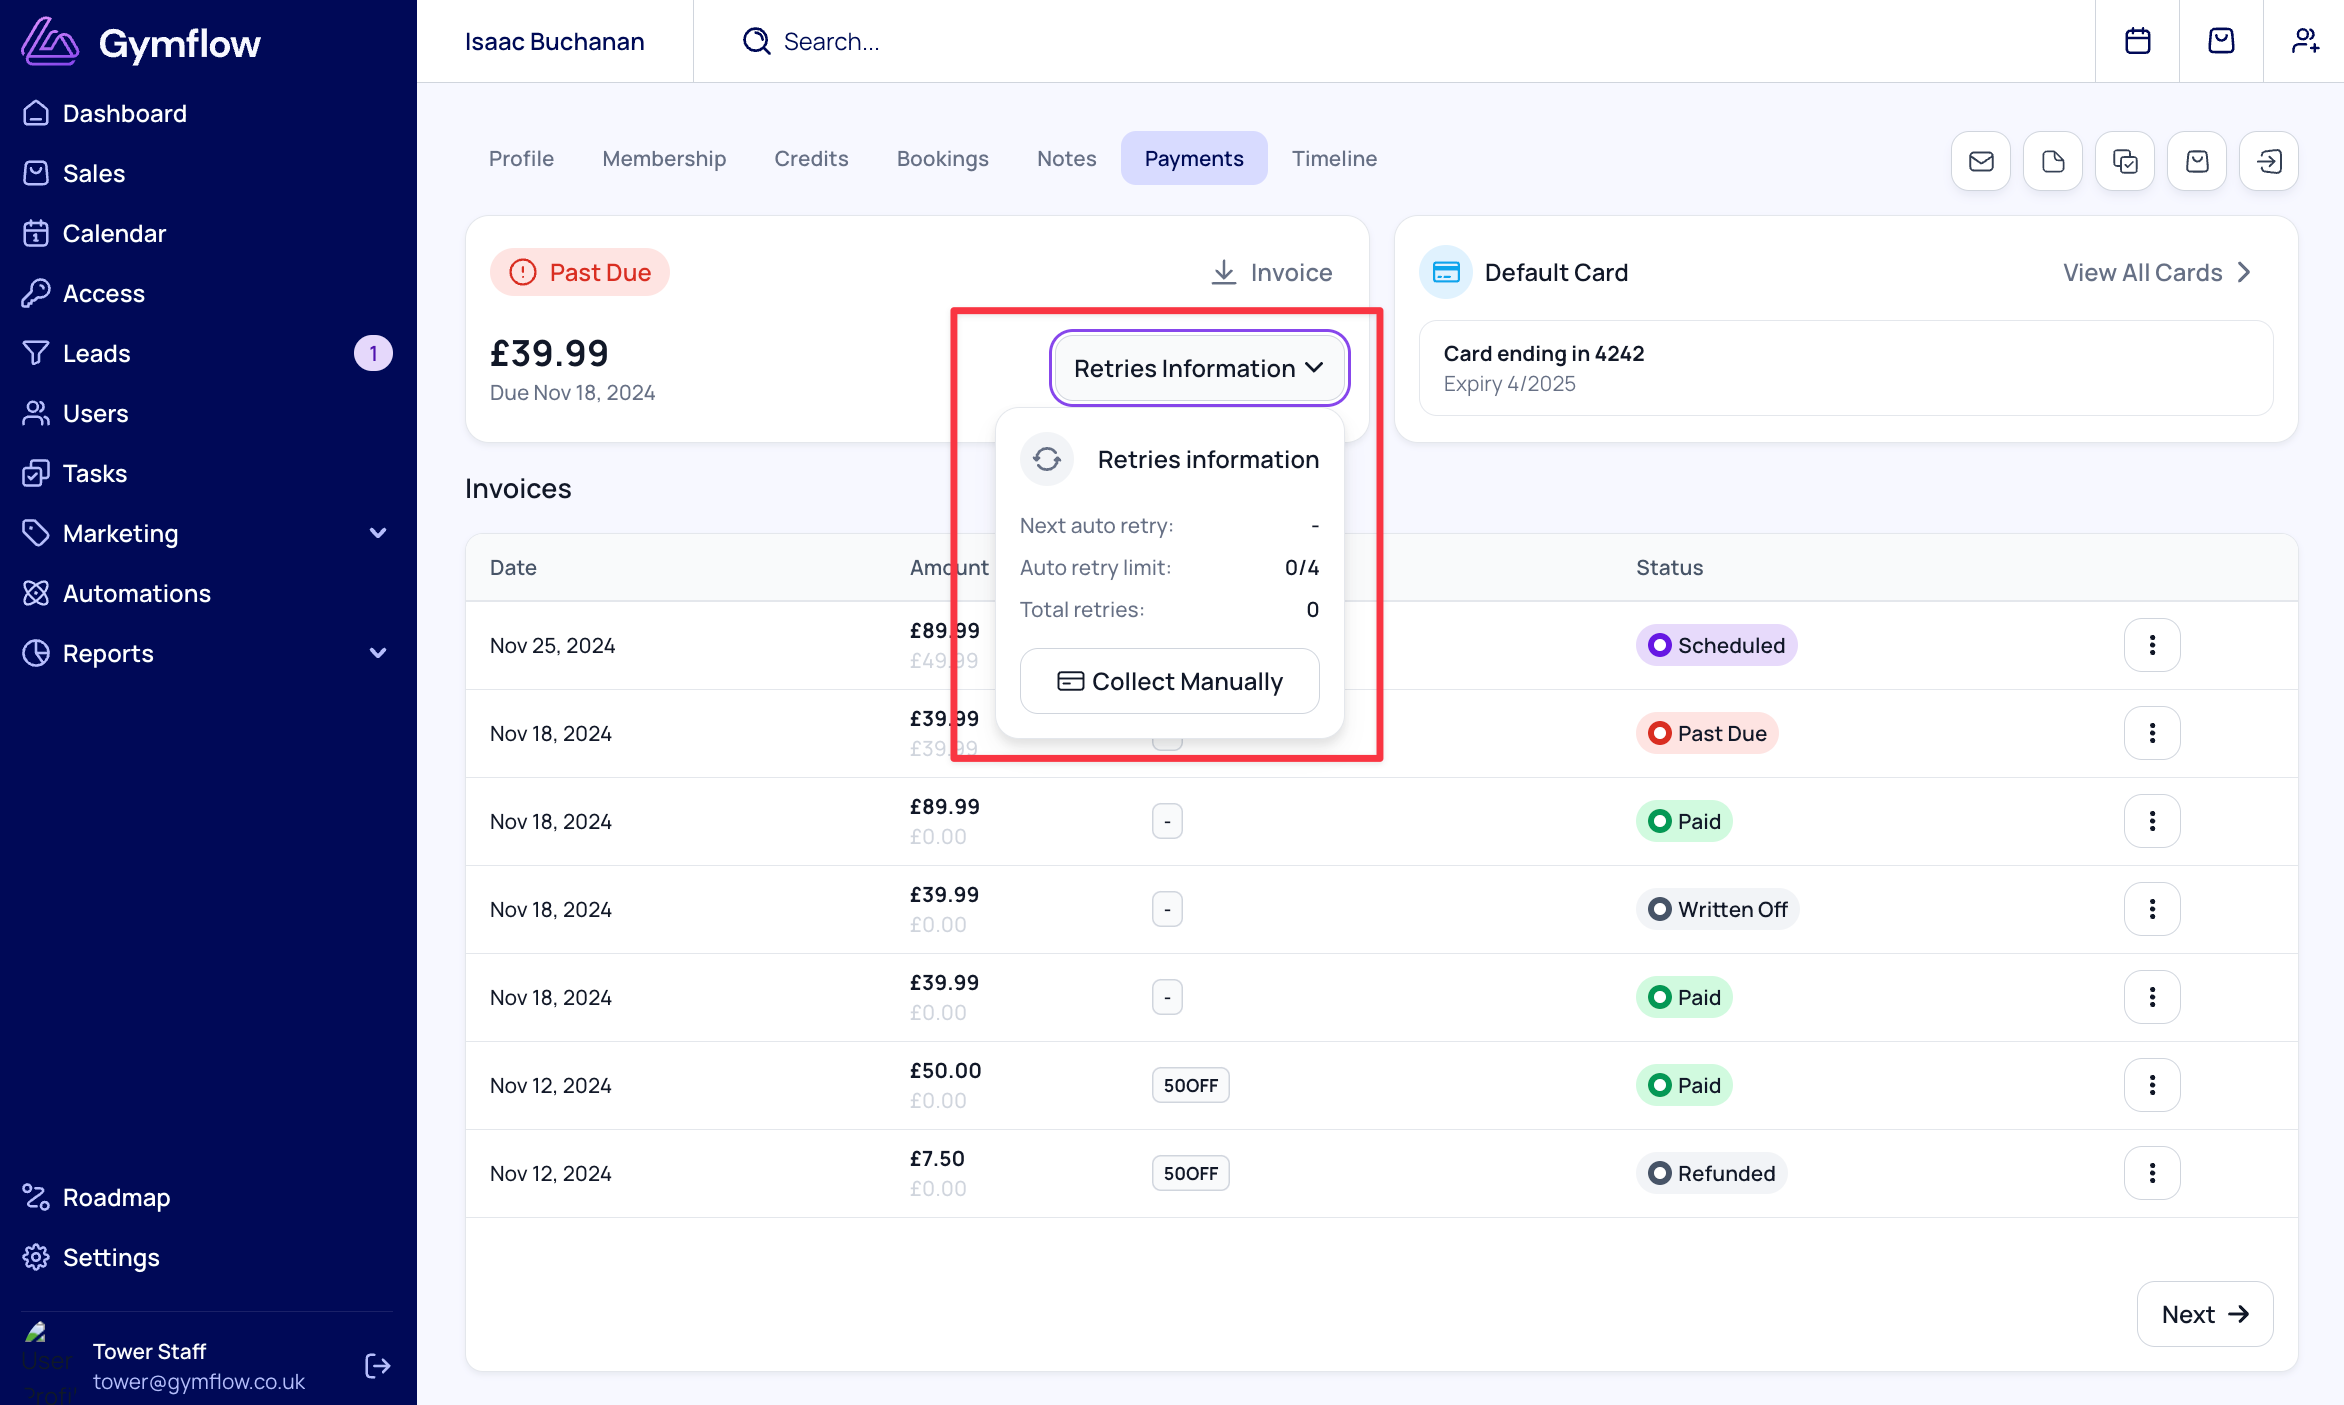The height and width of the screenshot is (1405, 2344).
Task: Collapse the Retries Information dropdown
Action: point(1198,368)
